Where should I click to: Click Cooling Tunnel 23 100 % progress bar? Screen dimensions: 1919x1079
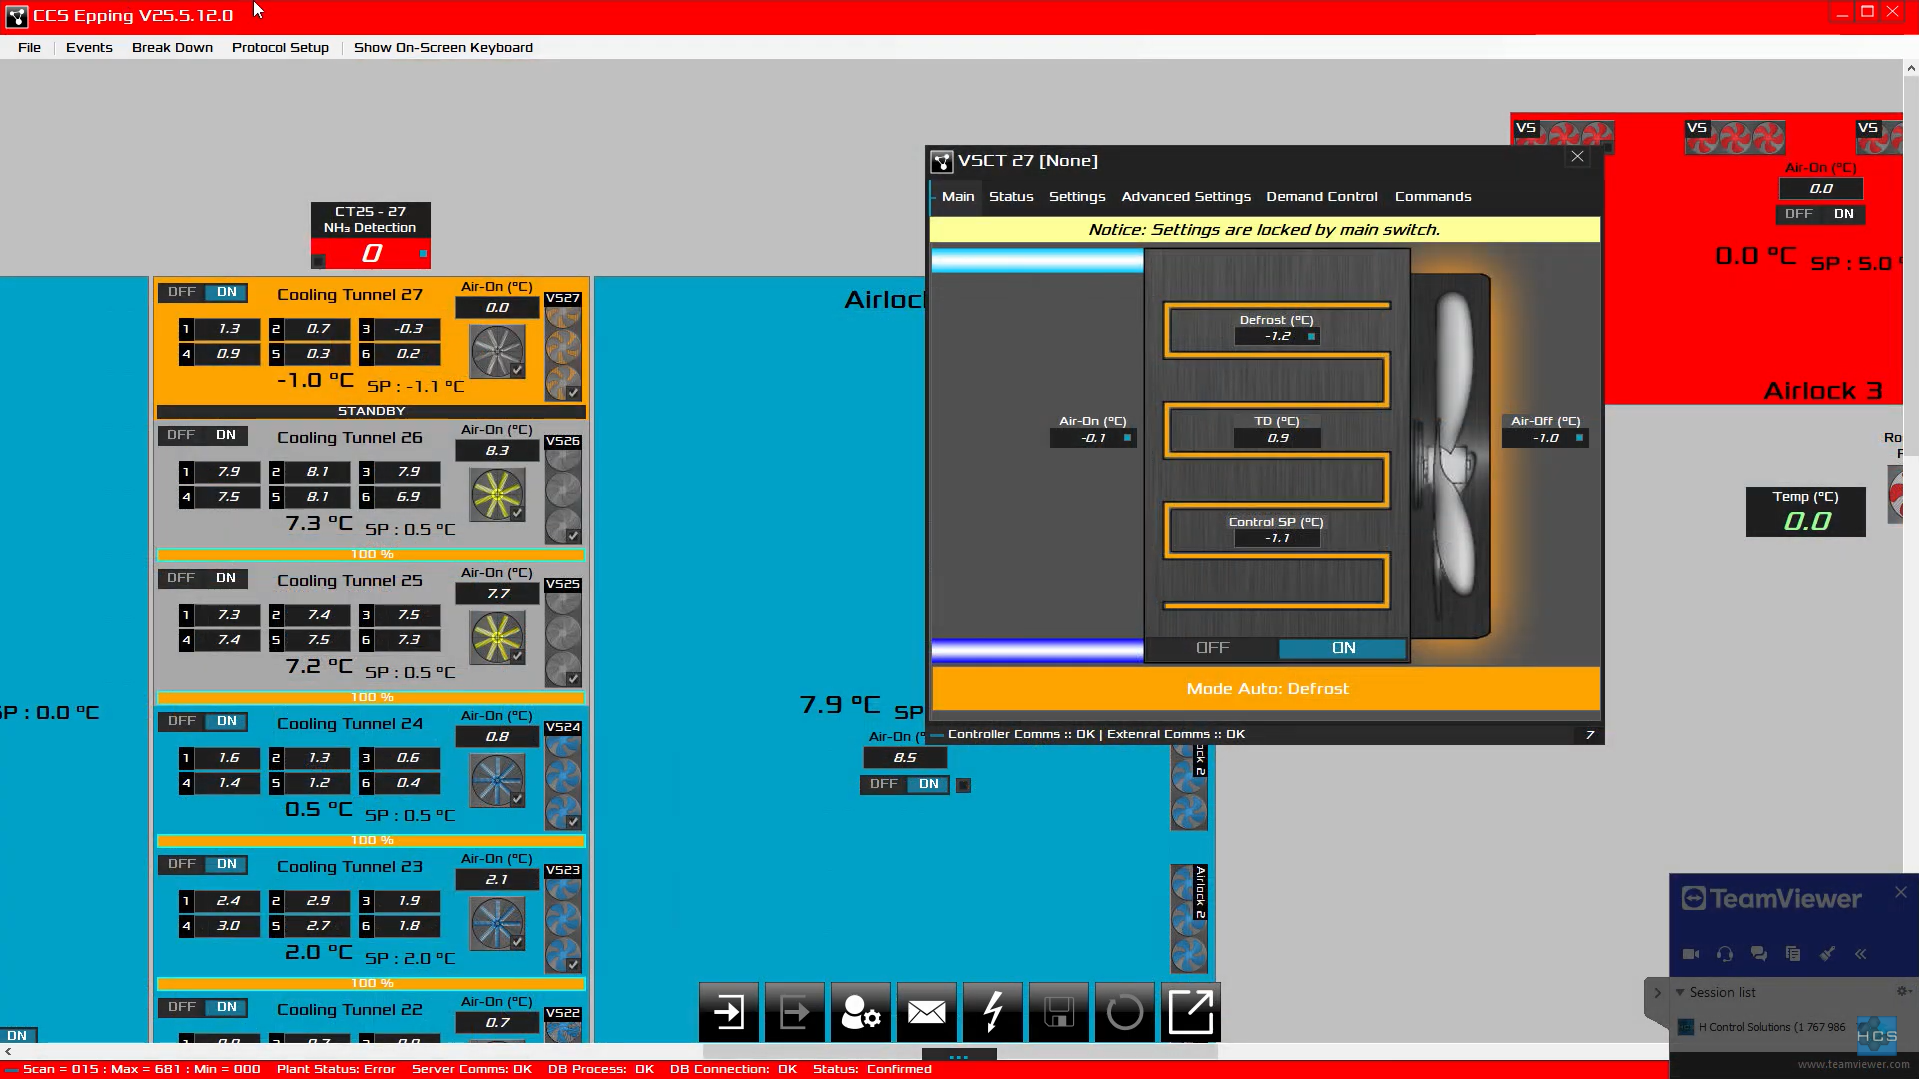[371, 983]
